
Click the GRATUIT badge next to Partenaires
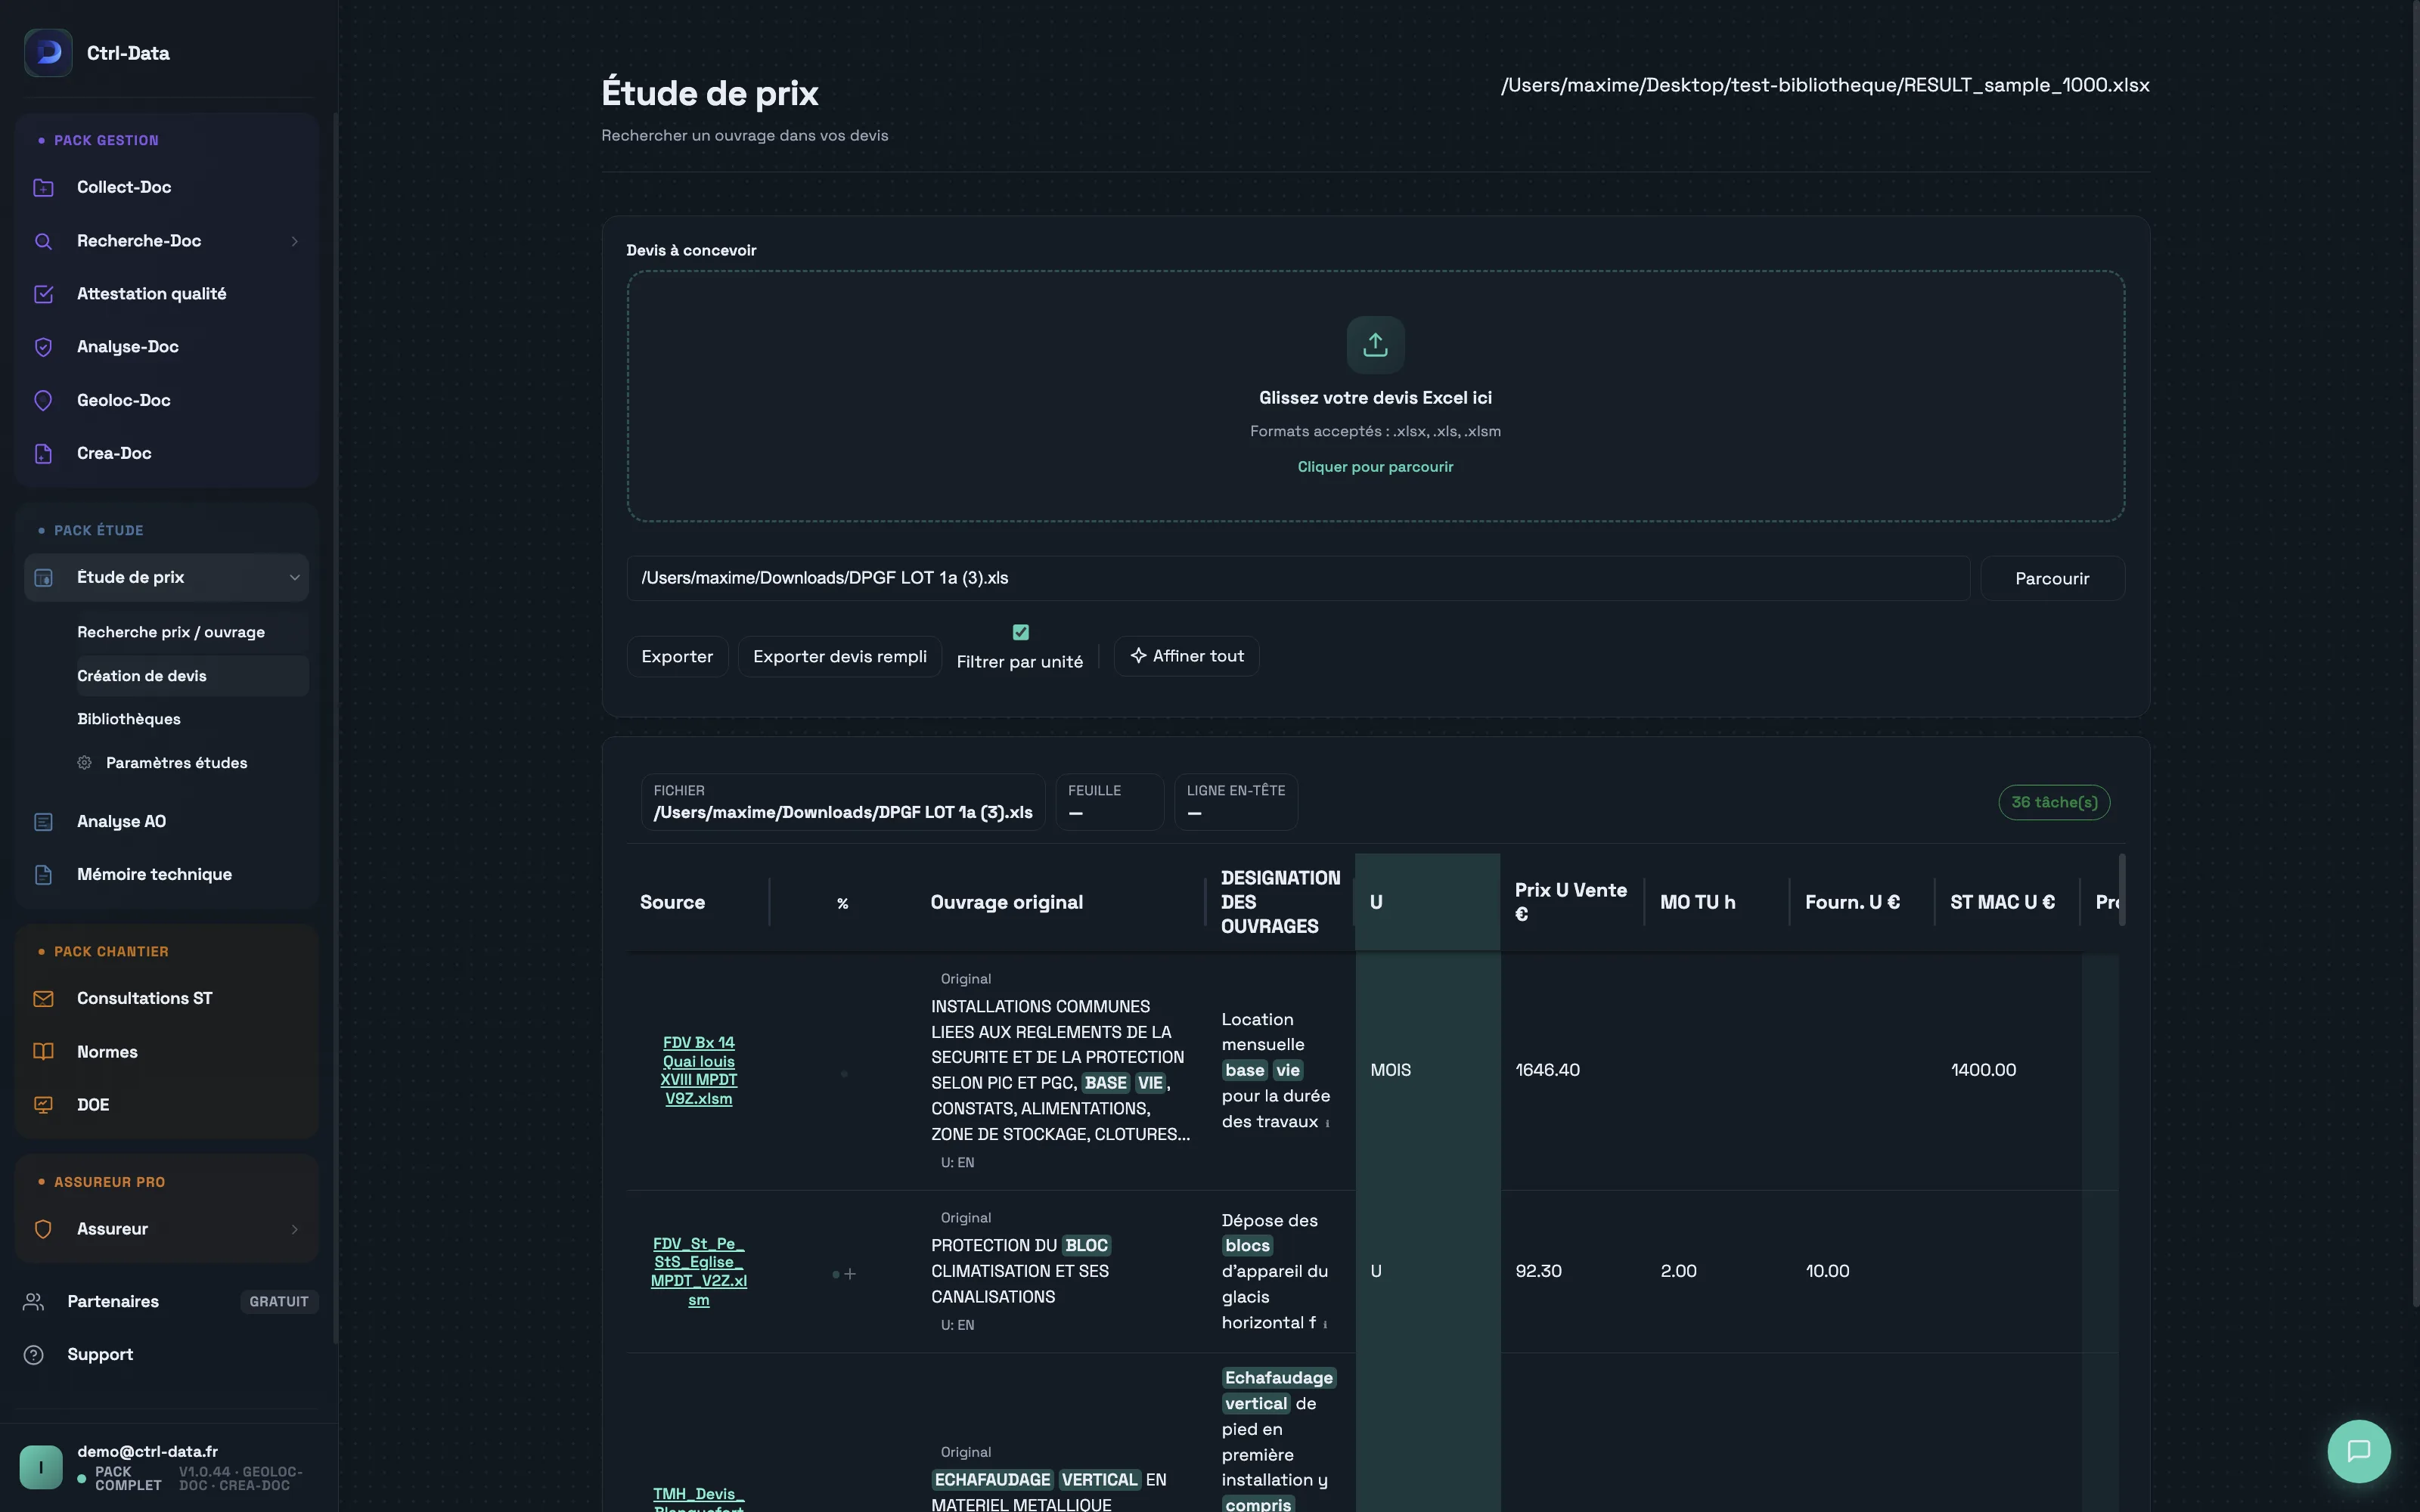(279, 1302)
